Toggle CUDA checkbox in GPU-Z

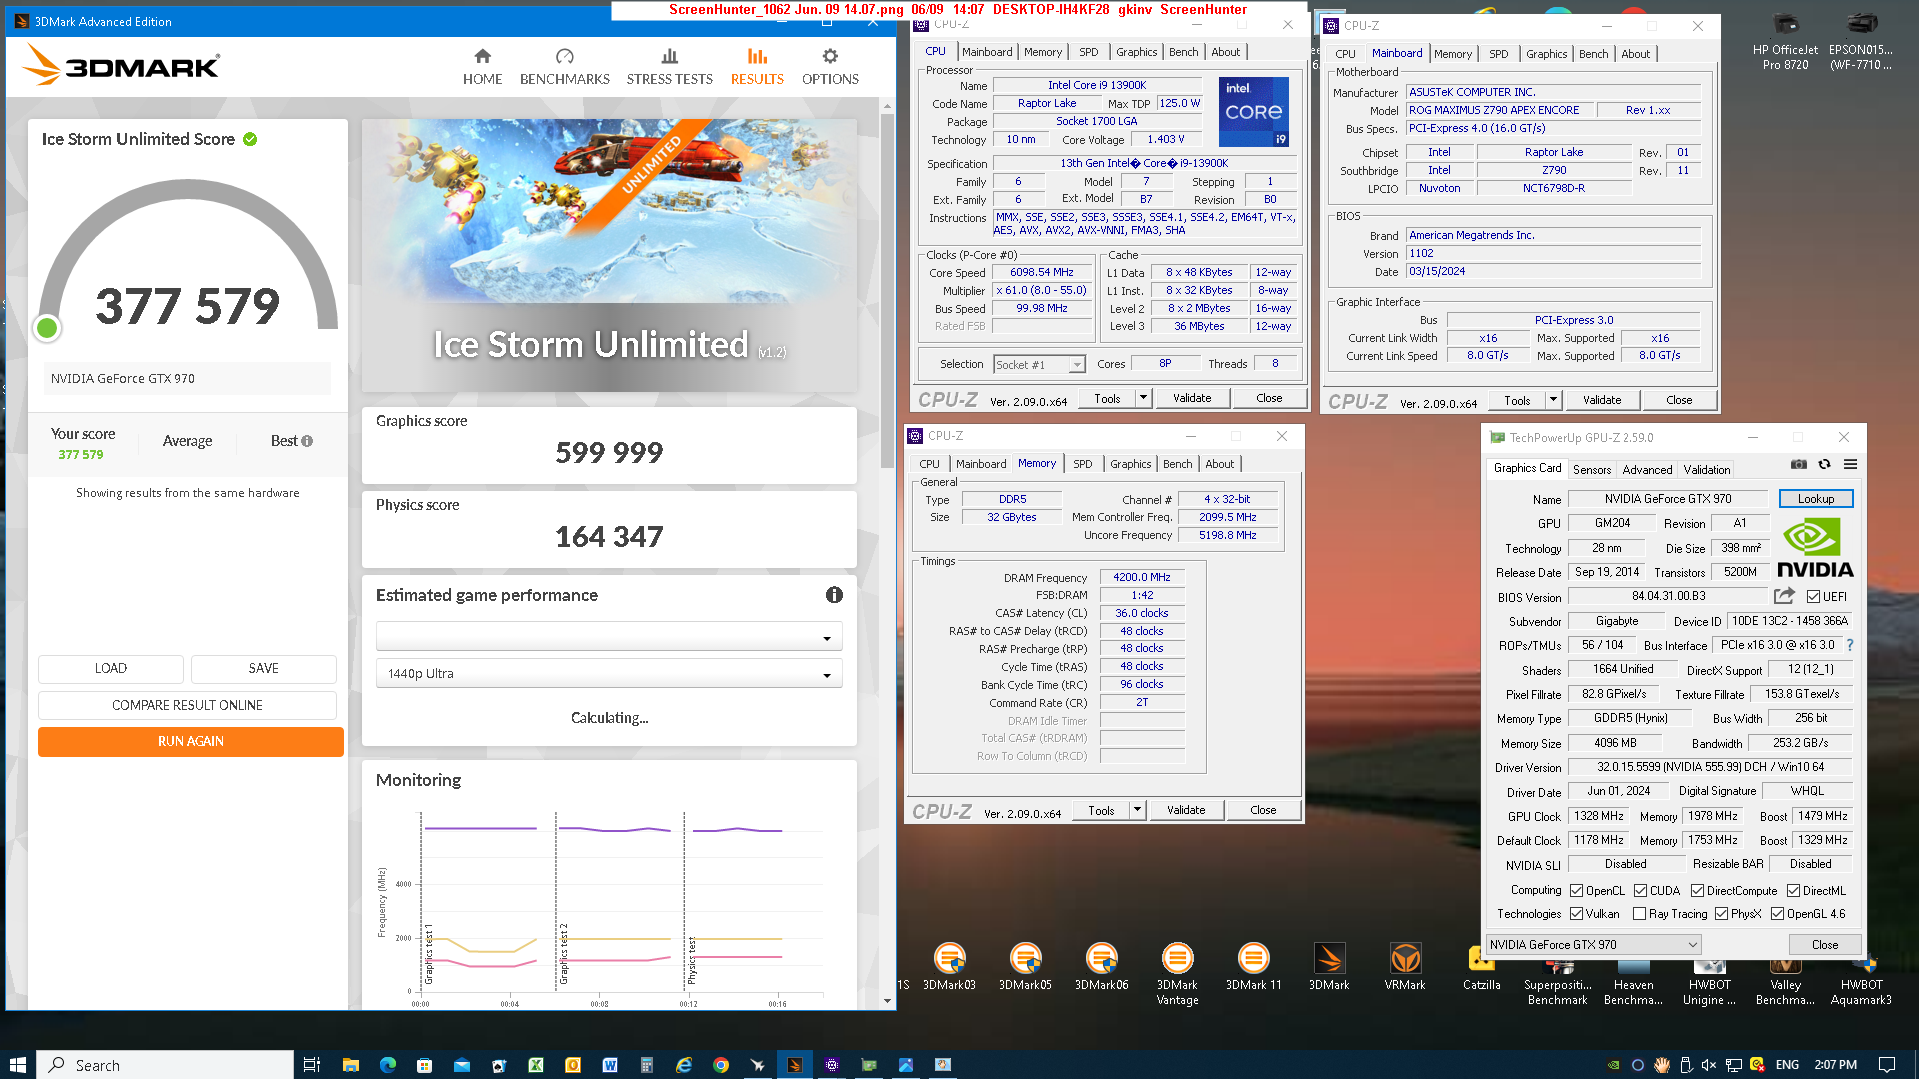[1640, 891]
